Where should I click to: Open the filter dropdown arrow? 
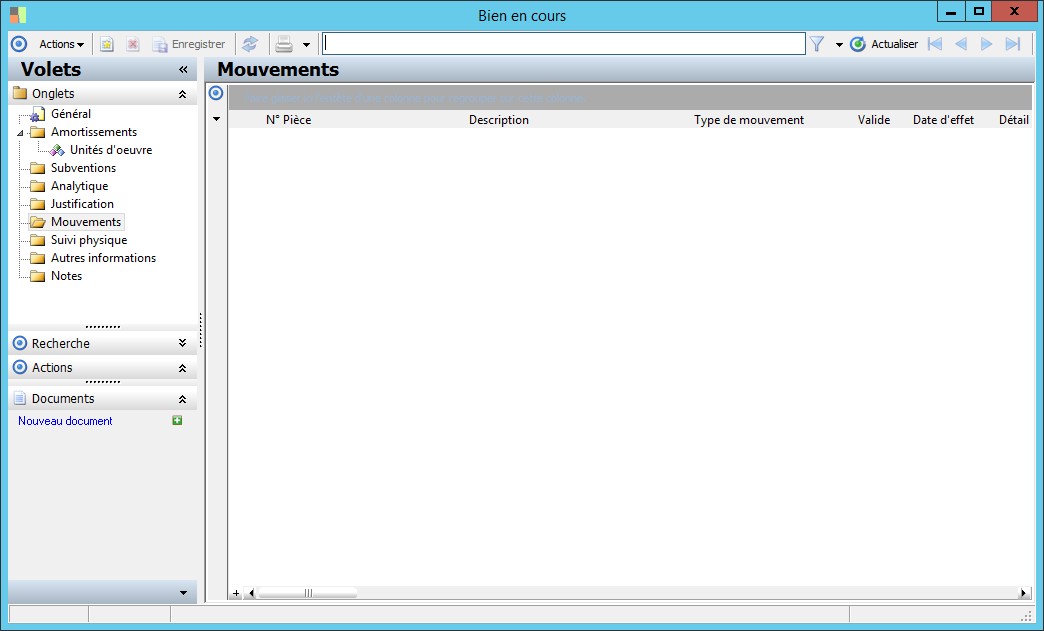point(839,45)
